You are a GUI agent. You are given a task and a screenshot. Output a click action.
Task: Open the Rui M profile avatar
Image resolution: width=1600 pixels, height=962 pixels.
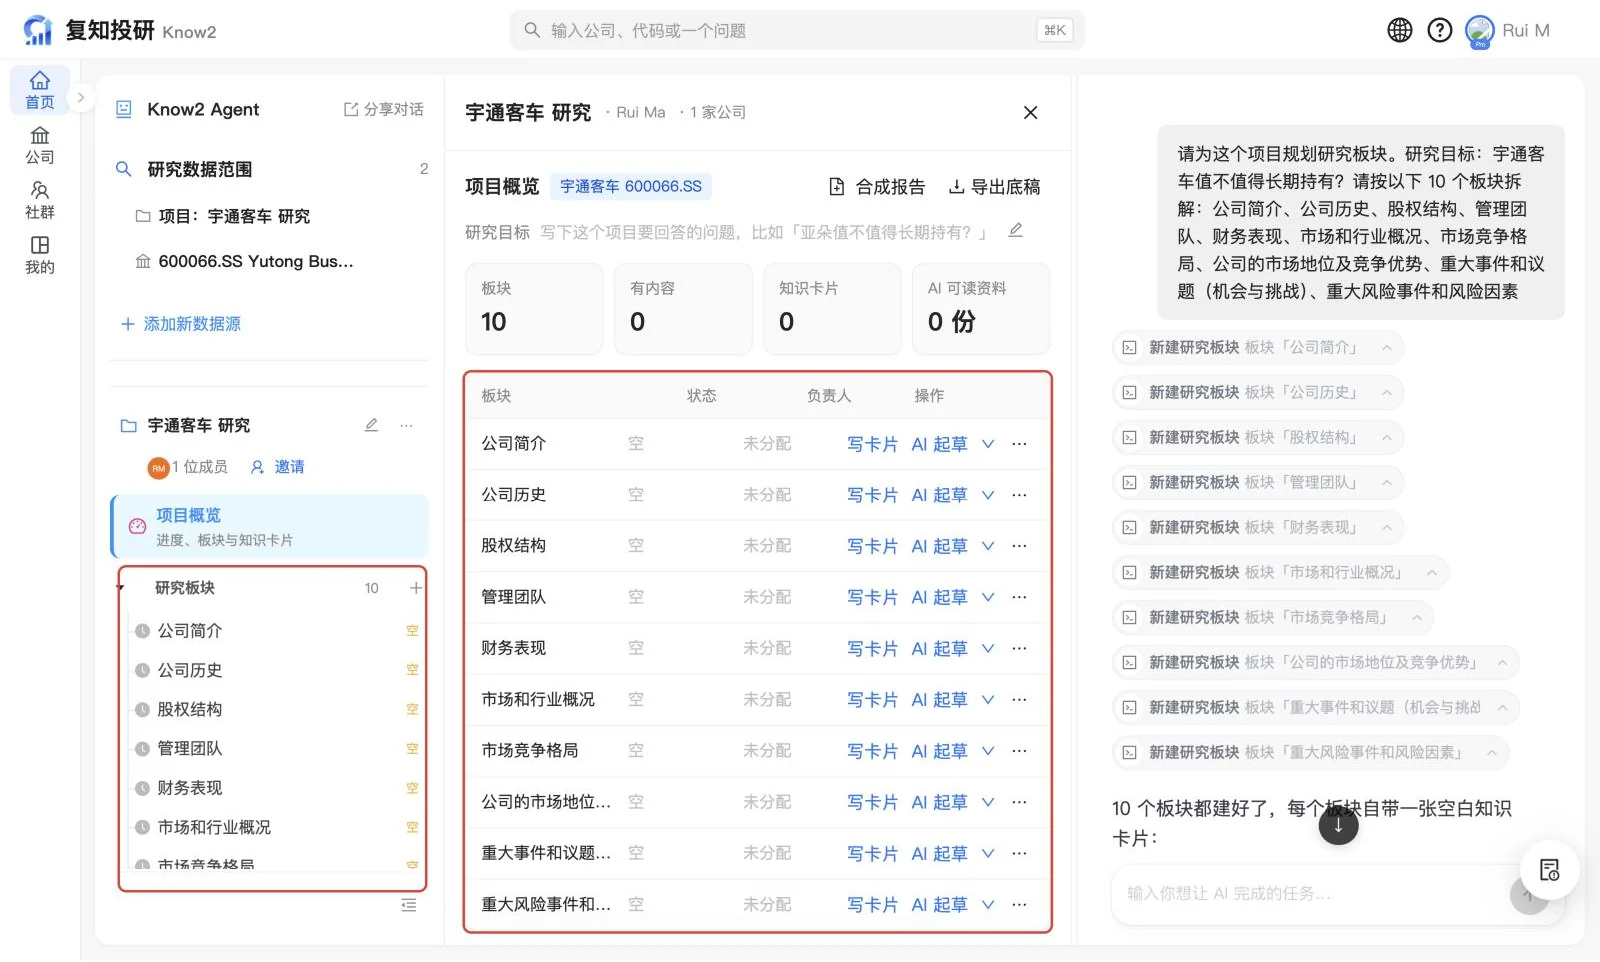pyautogui.click(x=1480, y=31)
